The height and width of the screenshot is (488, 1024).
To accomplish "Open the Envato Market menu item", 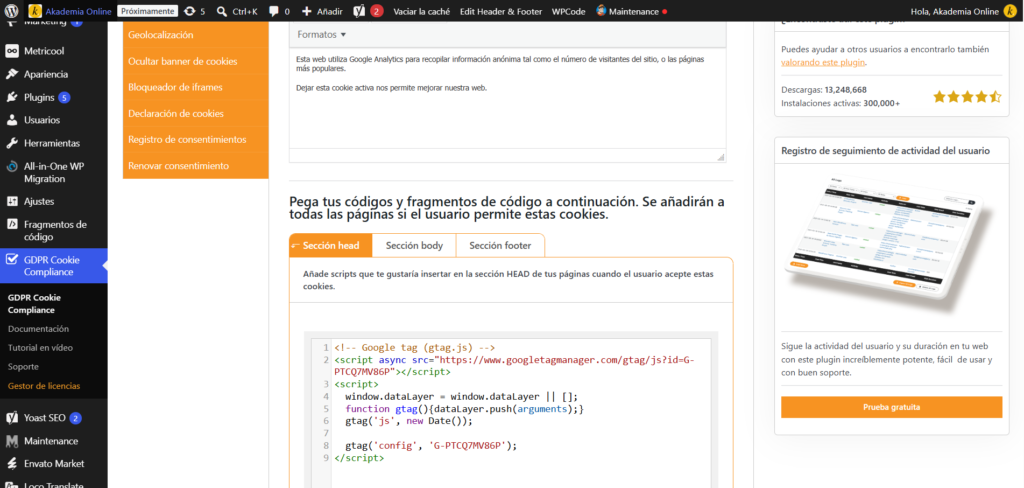I will tap(54, 464).
